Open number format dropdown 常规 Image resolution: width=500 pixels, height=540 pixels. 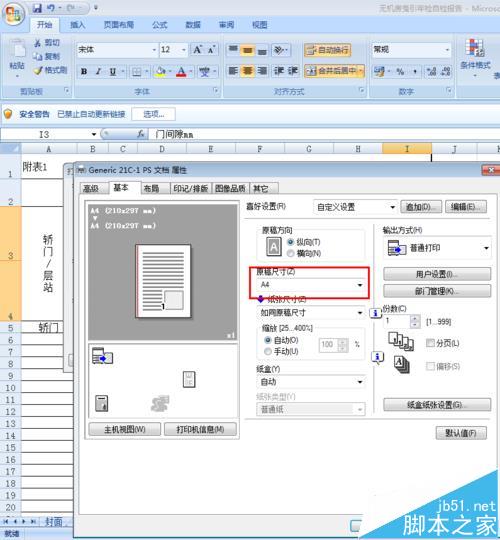tap(447, 50)
